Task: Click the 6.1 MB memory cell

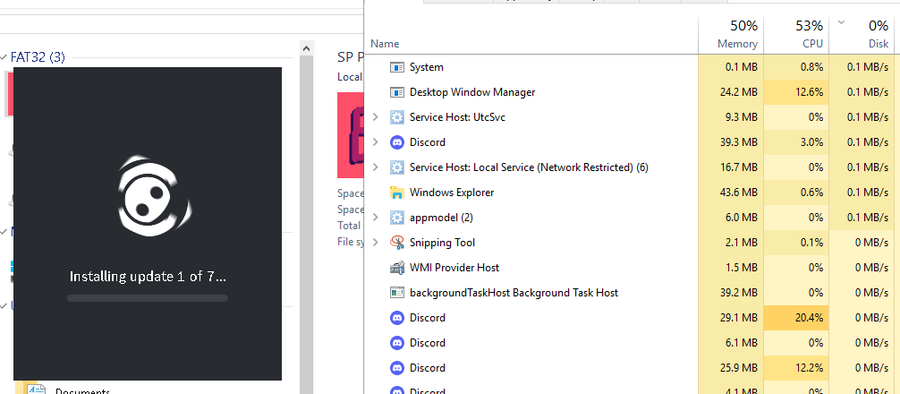Action: pyautogui.click(x=731, y=343)
